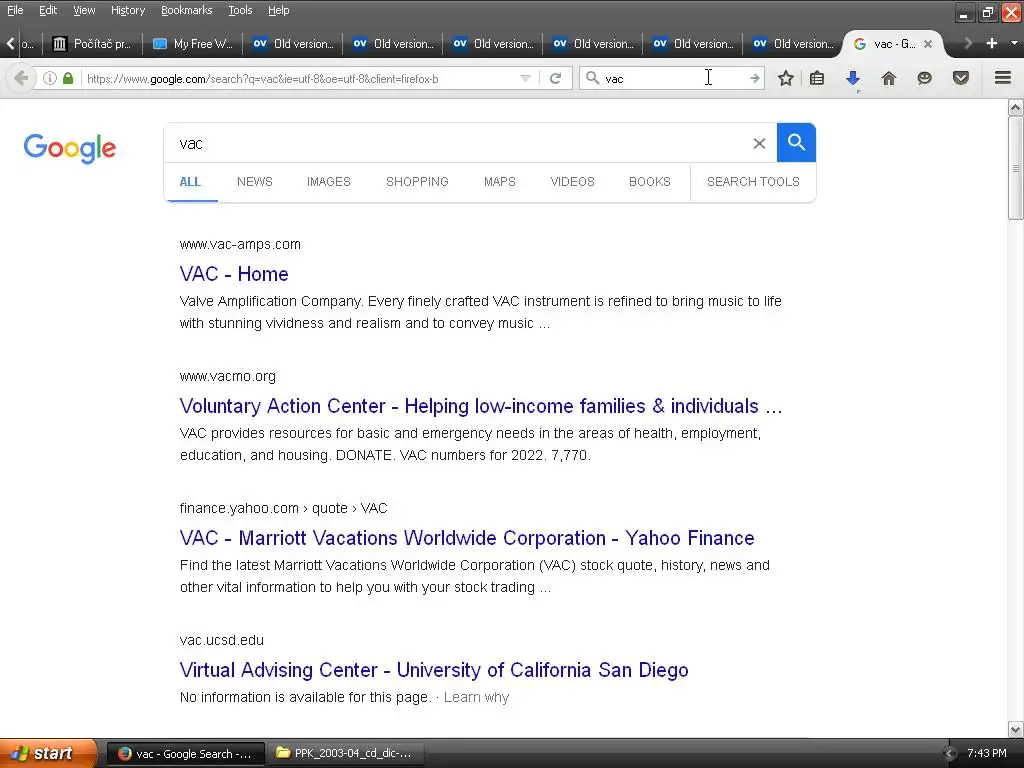Click the www.vacmo.org address text
Screen dimensions: 1024x768
227,376
